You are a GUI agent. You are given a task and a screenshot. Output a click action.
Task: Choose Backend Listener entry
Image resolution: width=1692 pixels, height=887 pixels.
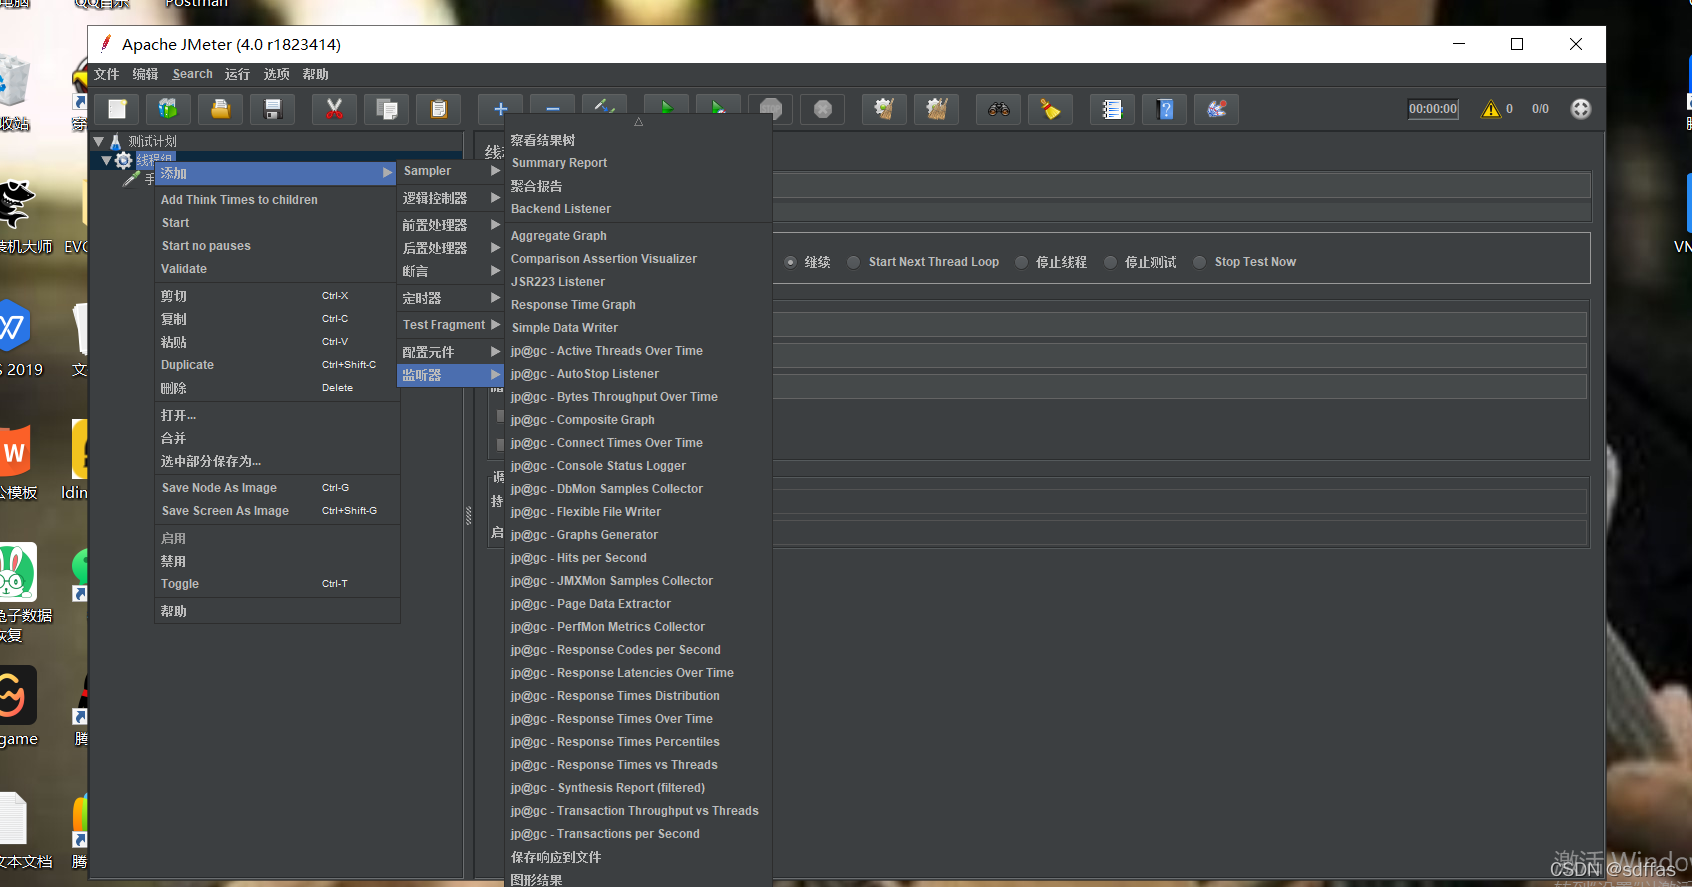[639, 209]
